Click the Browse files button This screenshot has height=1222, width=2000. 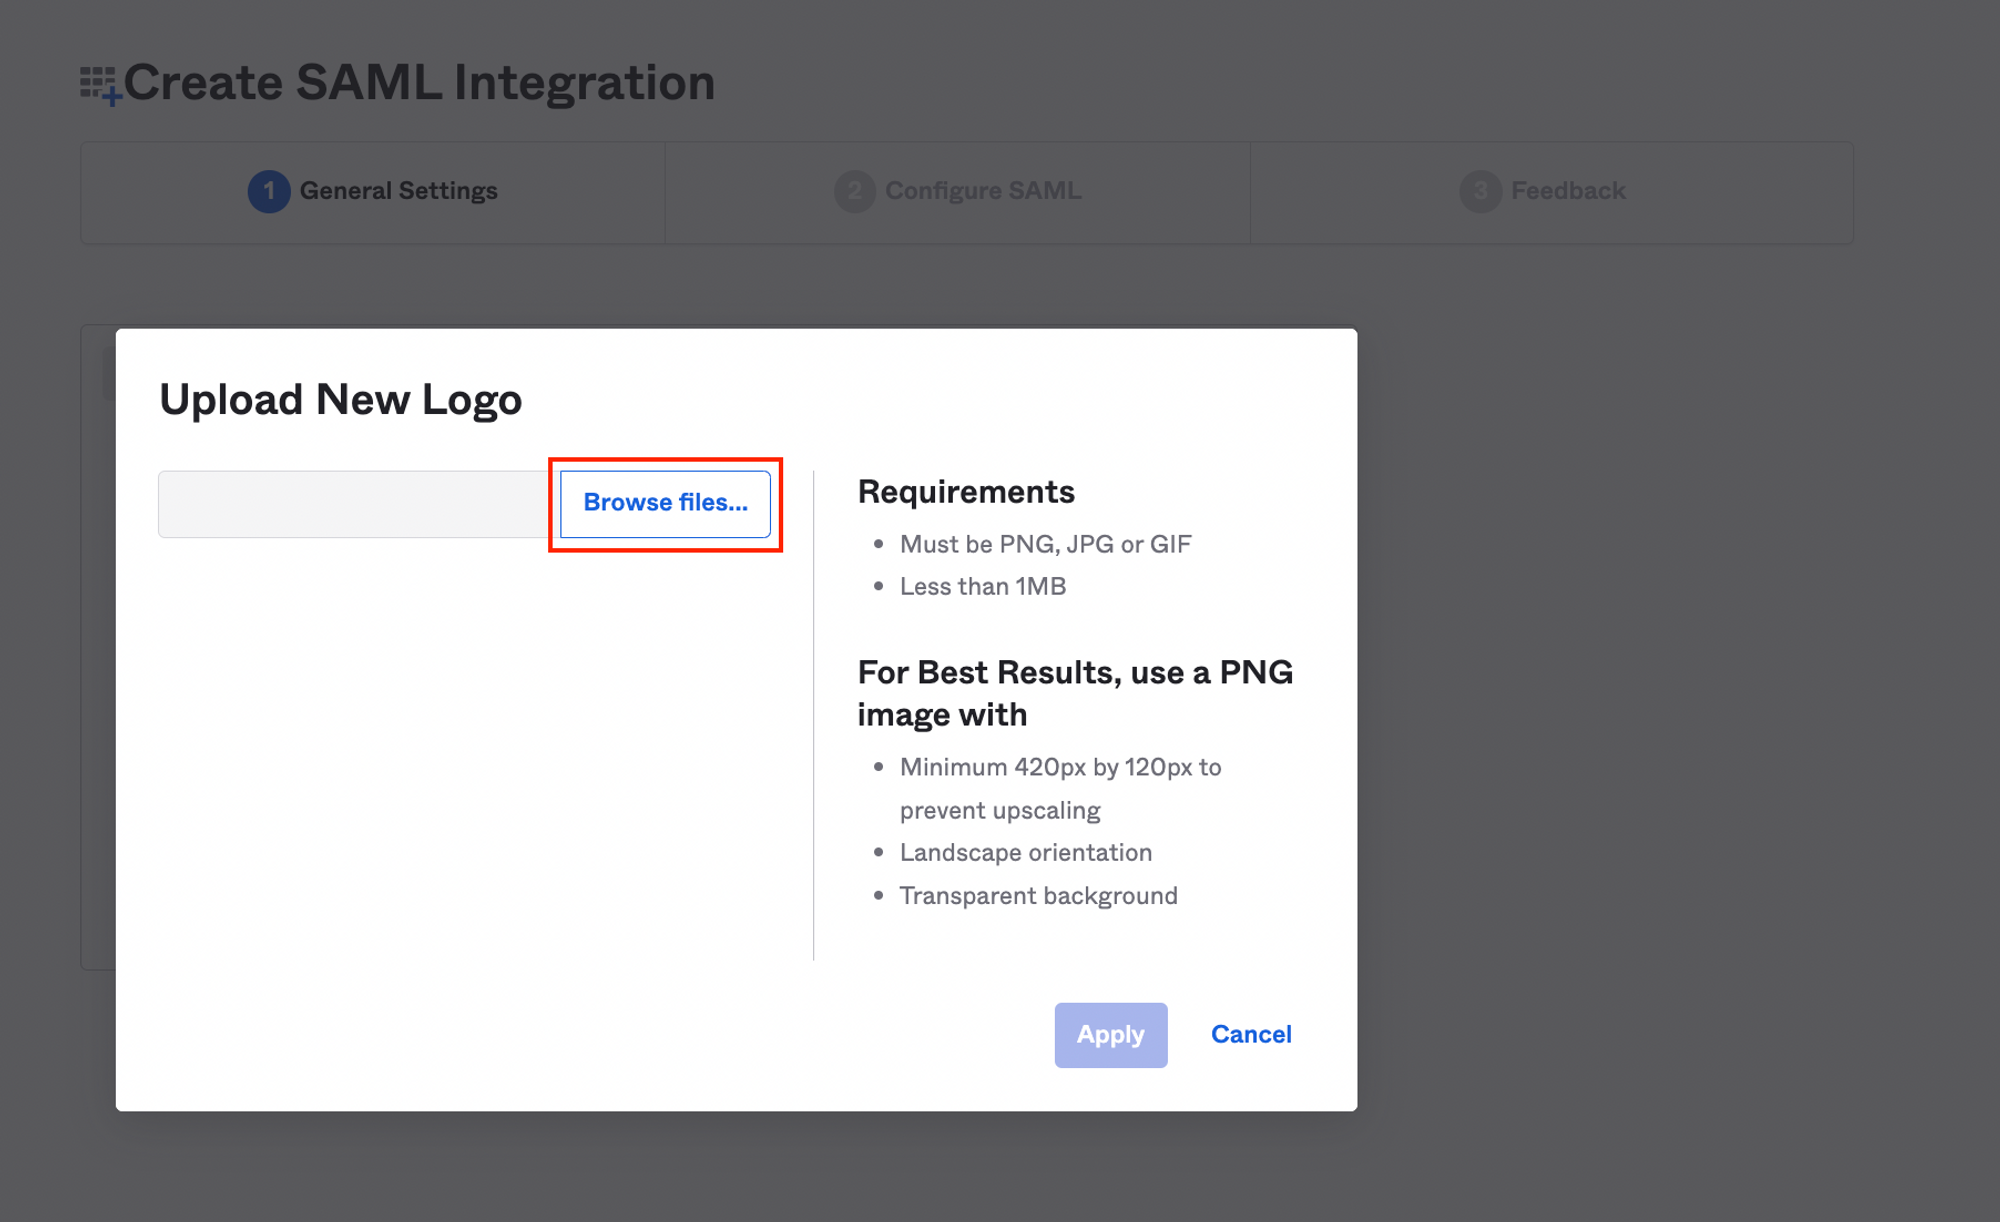click(665, 503)
